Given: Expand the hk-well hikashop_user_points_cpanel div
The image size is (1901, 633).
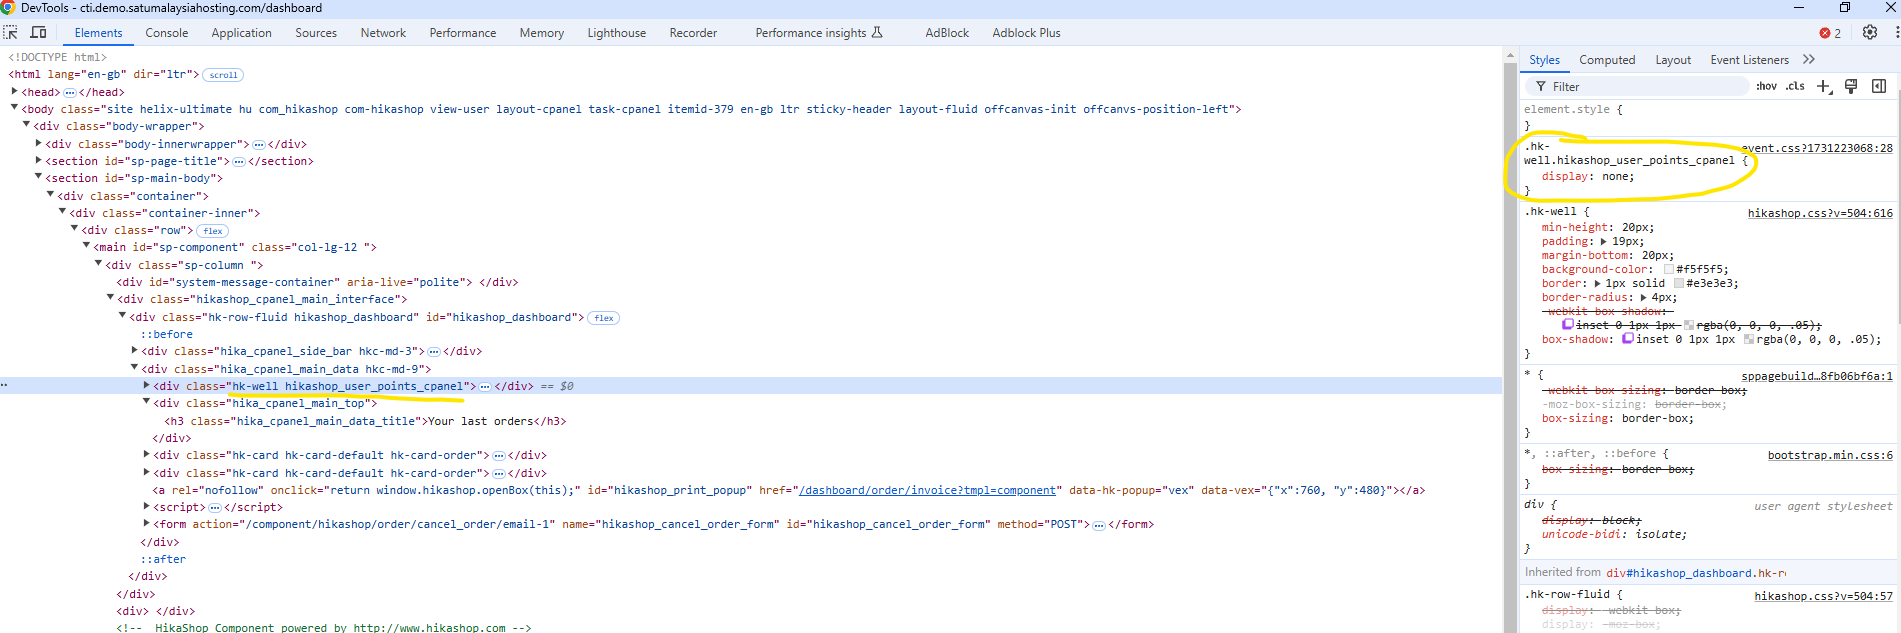Looking at the screenshot, I should pyautogui.click(x=146, y=385).
